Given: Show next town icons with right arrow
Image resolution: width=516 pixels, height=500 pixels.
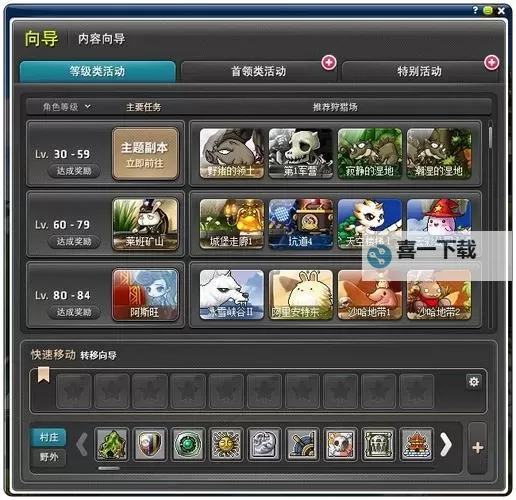Looking at the screenshot, I should 446,444.
